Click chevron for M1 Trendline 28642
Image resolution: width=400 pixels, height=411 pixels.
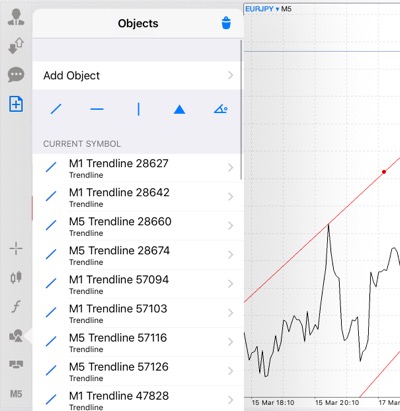click(x=230, y=196)
